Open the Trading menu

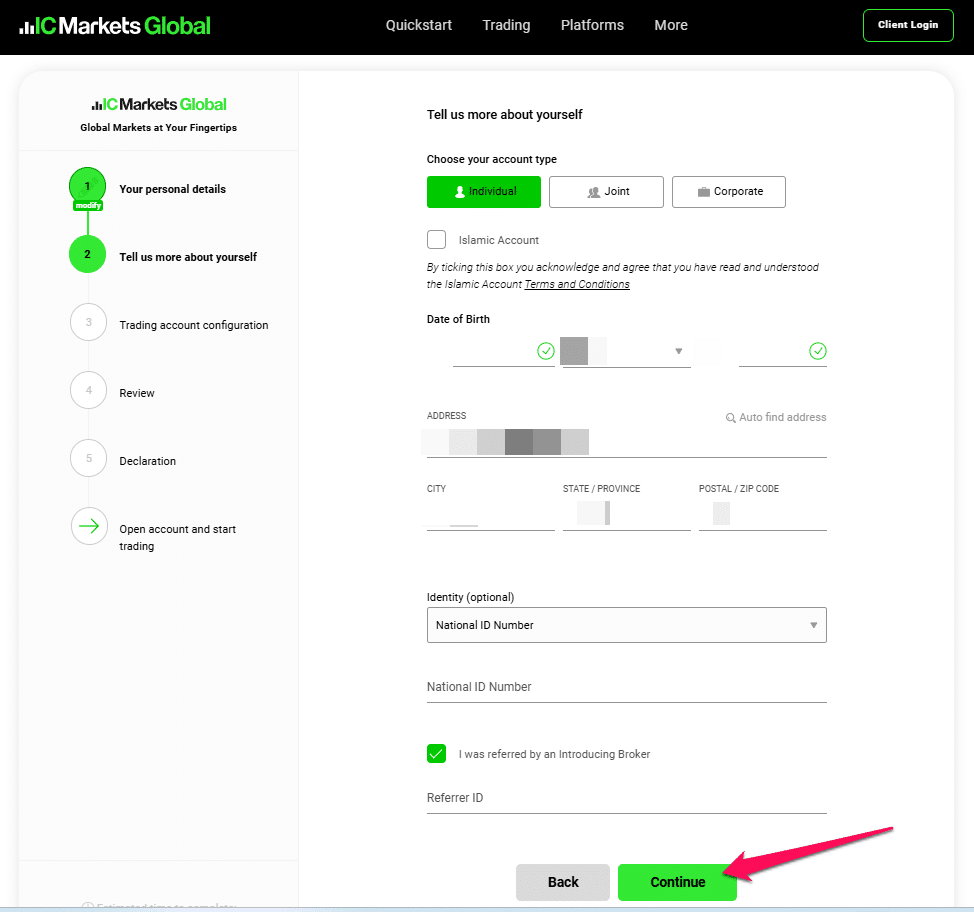(506, 25)
